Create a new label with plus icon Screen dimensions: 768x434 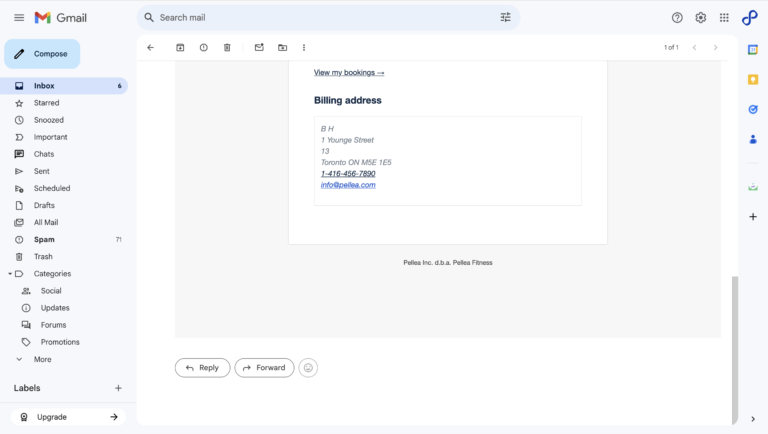(x=118, y=388)
